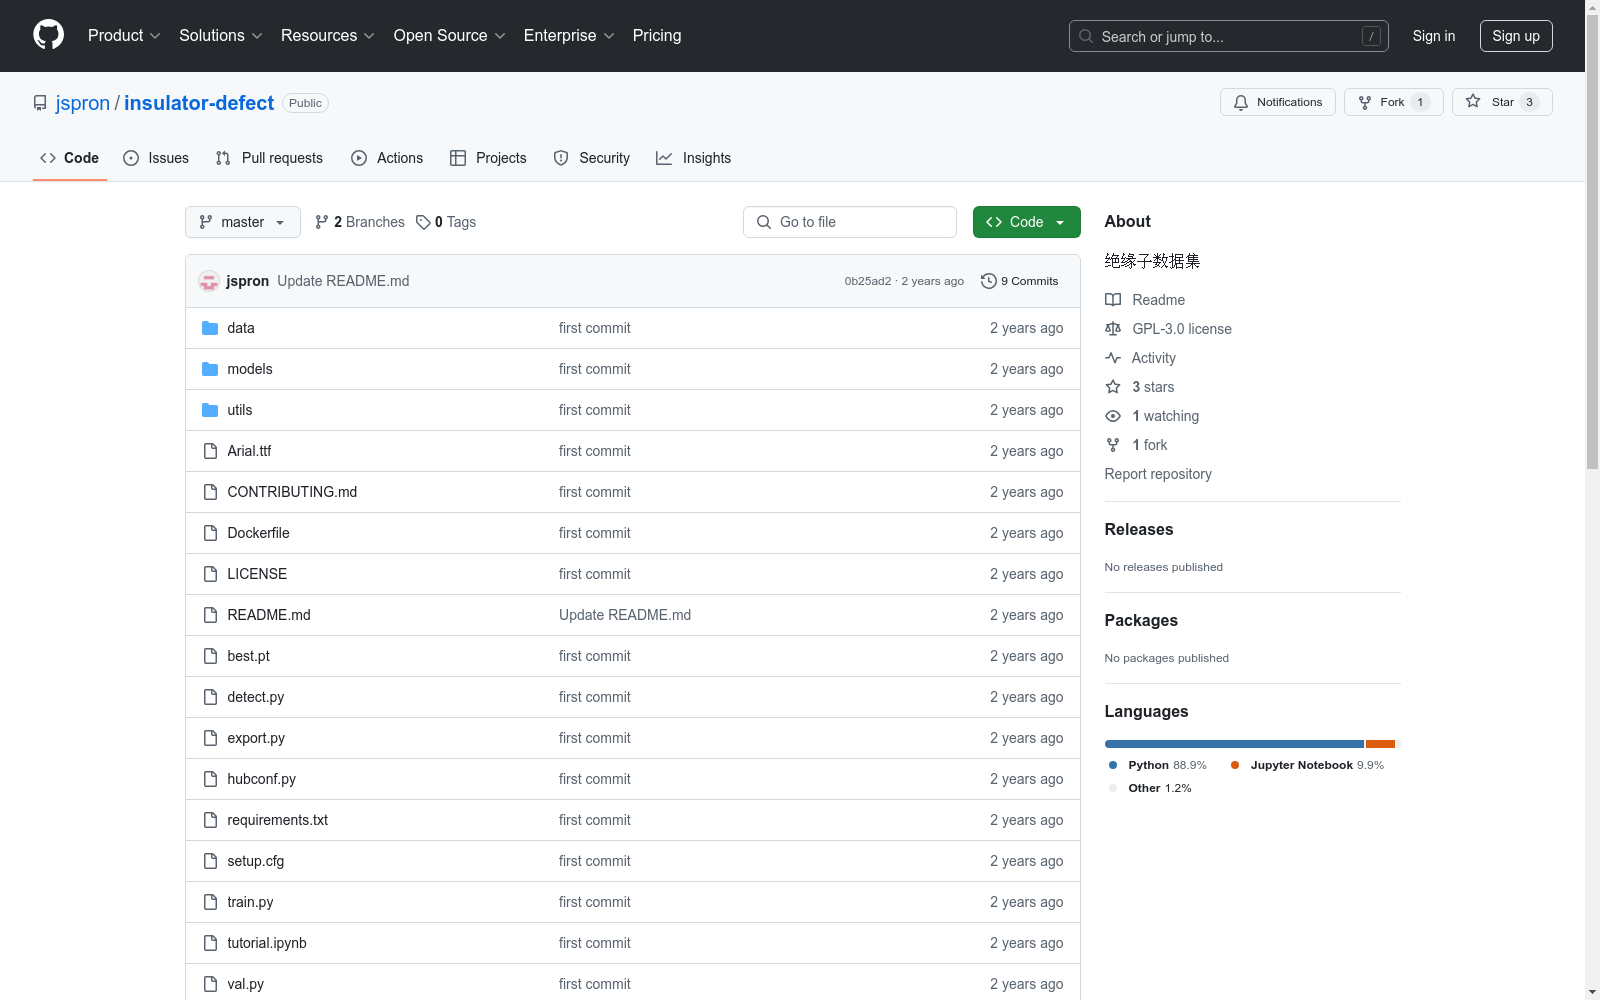Open the README.md file

[269, 615]
